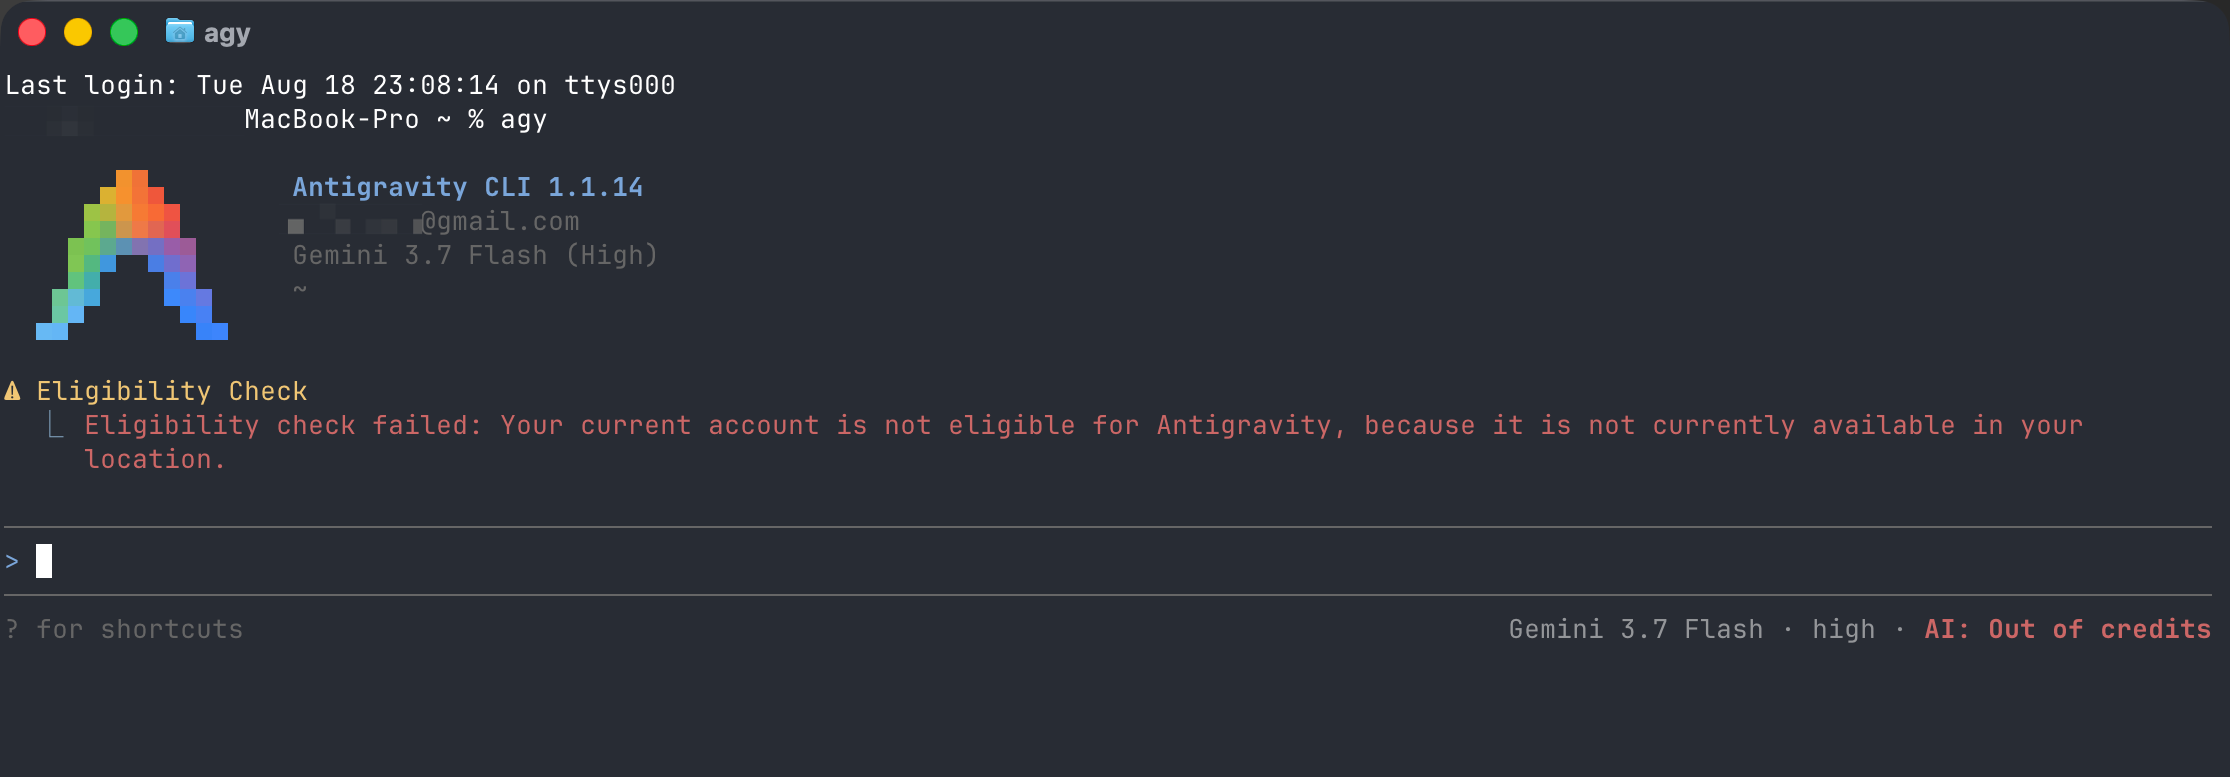The width and height of the screenshot is (2230, 777).
Task: Click the home folder icon in title bar
Action: tap(180, 31)
